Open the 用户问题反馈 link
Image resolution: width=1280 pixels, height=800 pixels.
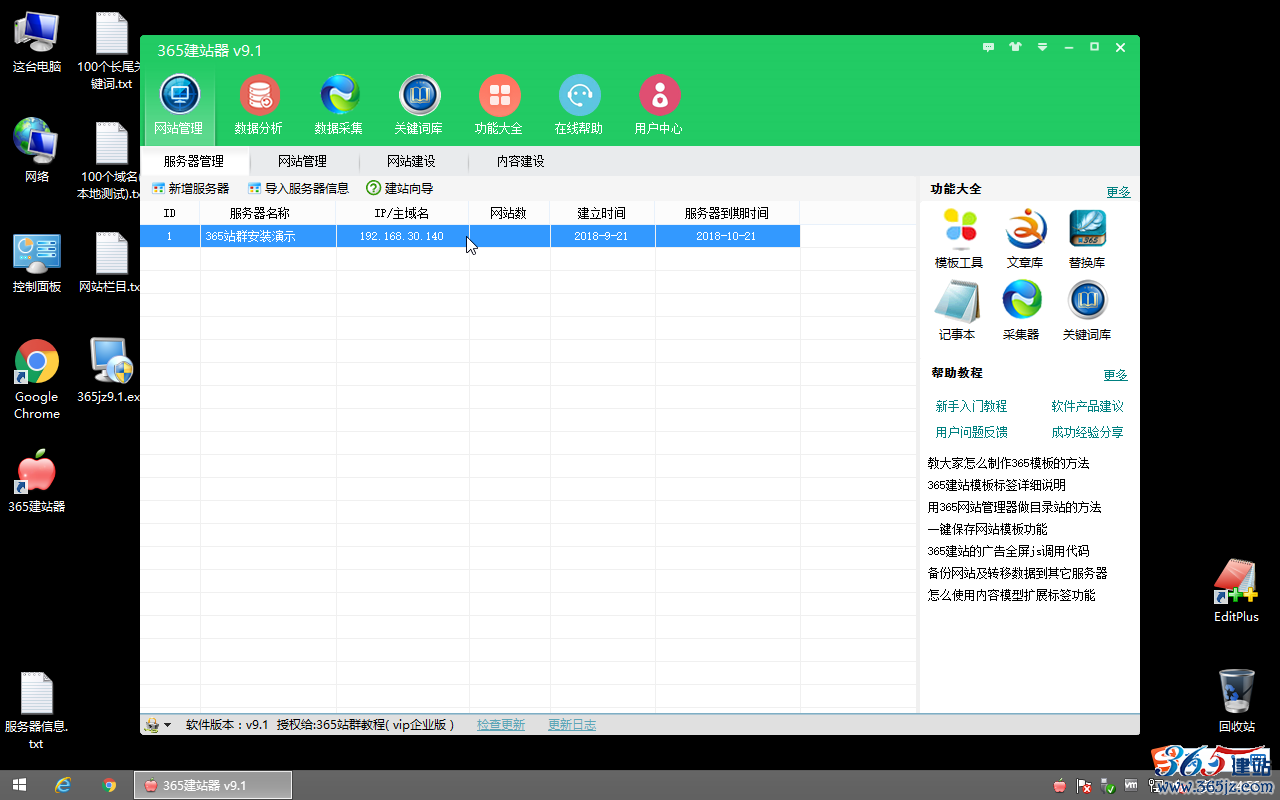[x=971, y=432]
